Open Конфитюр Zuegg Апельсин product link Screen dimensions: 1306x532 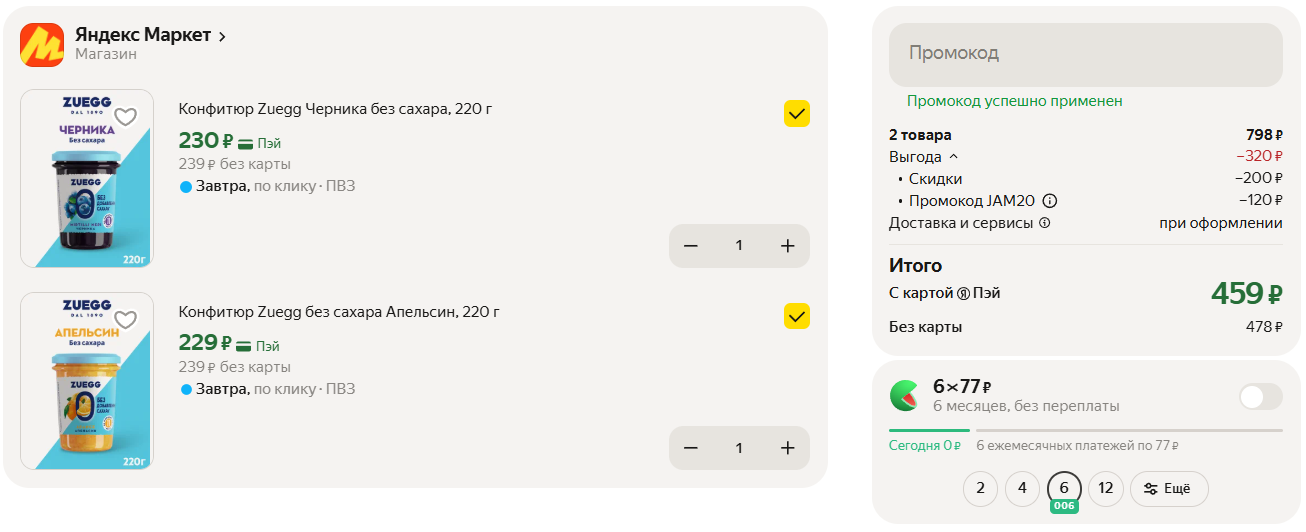coord(339,312)
